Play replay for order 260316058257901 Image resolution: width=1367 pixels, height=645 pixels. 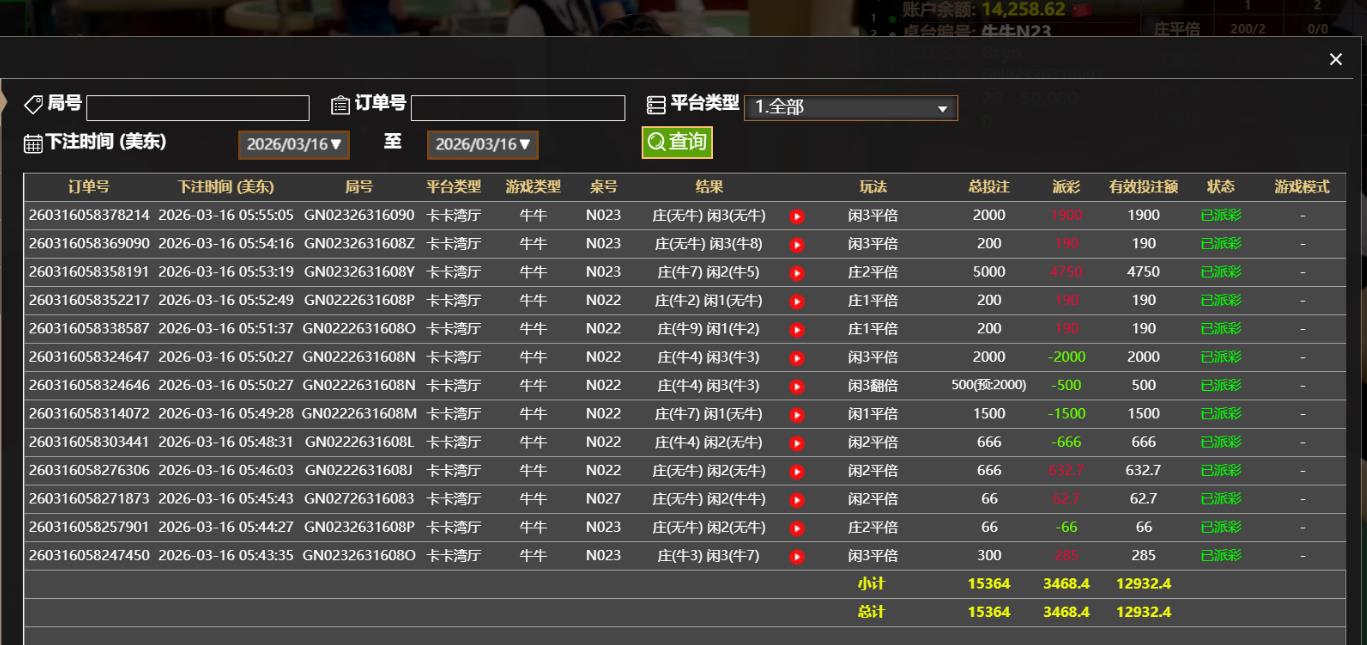(x=797, y=528)
